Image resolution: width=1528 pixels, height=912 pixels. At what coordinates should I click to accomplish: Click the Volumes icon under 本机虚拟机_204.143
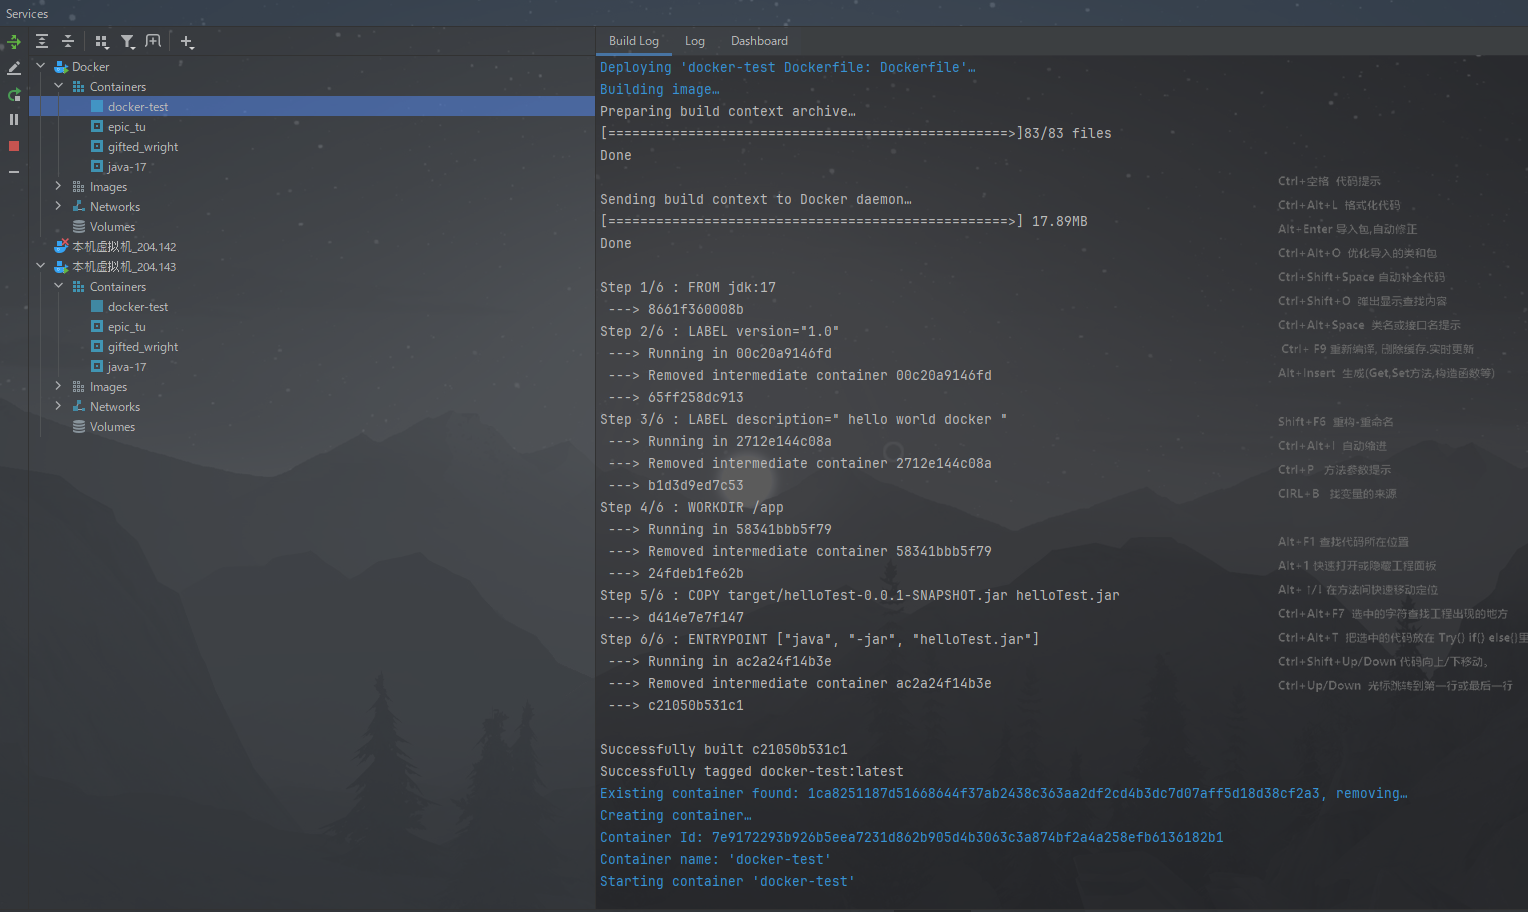pyautogui.click(x=79, y=426)
